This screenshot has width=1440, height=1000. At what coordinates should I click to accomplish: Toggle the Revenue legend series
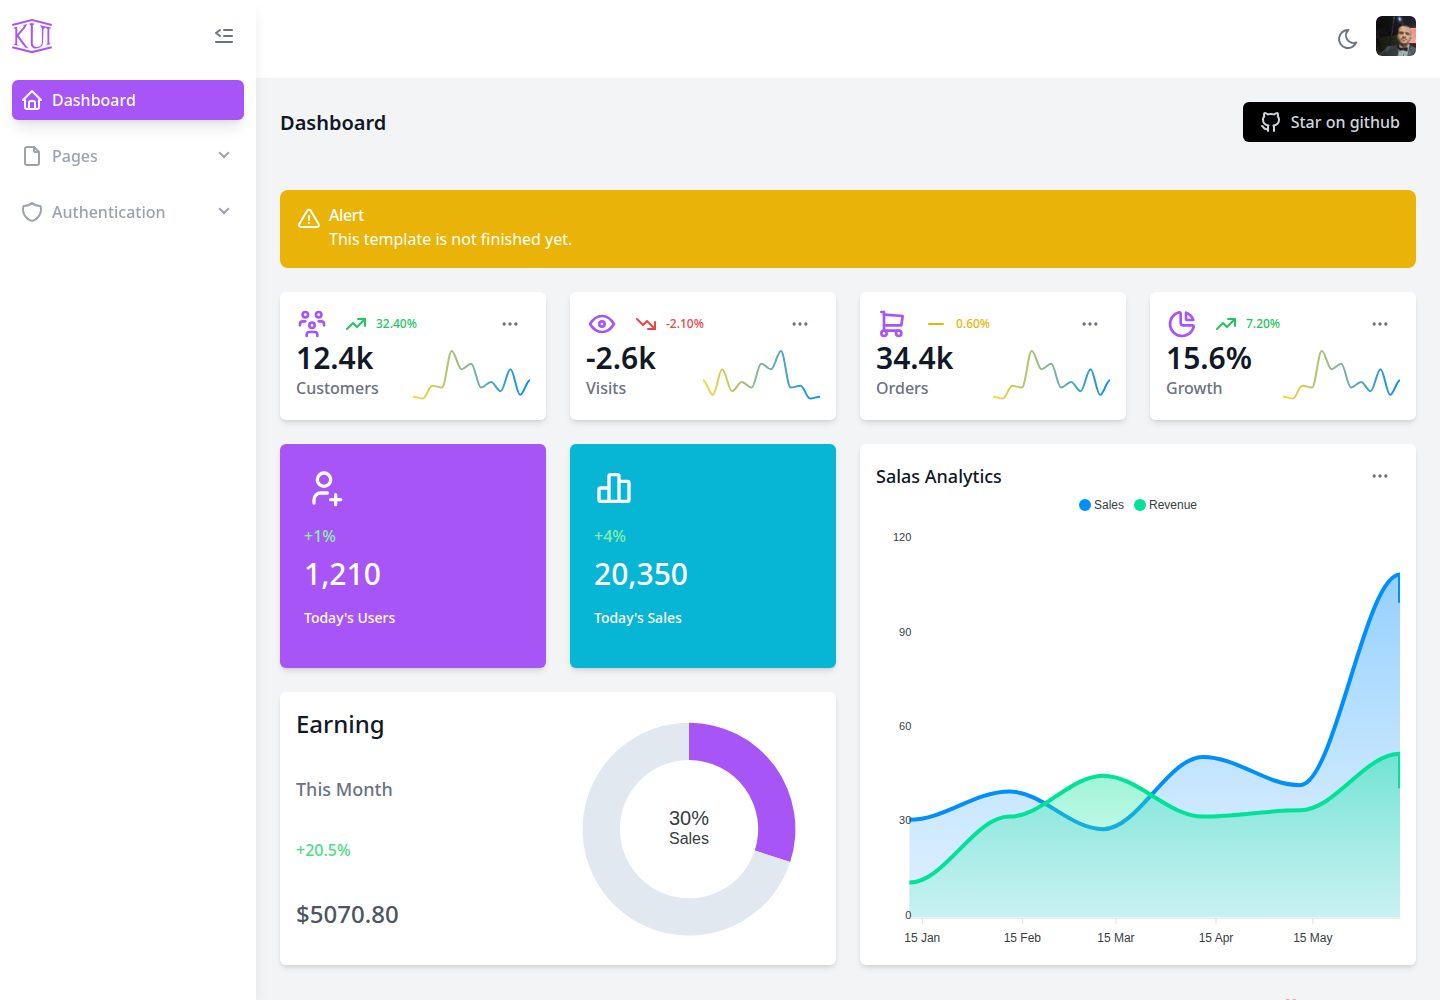point(1165,505)
